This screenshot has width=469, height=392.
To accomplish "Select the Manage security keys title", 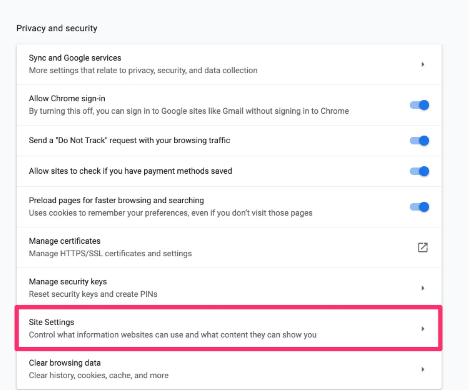I will point(68,282).
